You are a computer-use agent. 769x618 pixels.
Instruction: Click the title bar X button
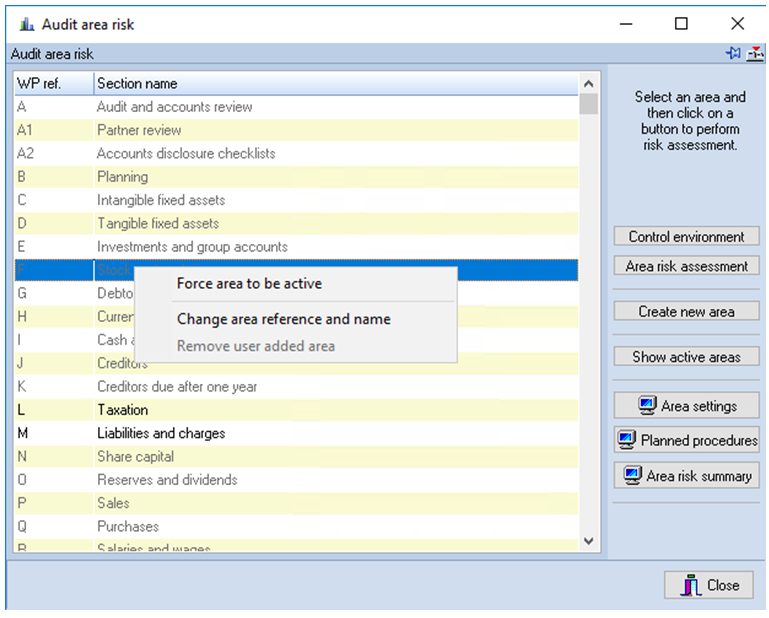[737, 24]
